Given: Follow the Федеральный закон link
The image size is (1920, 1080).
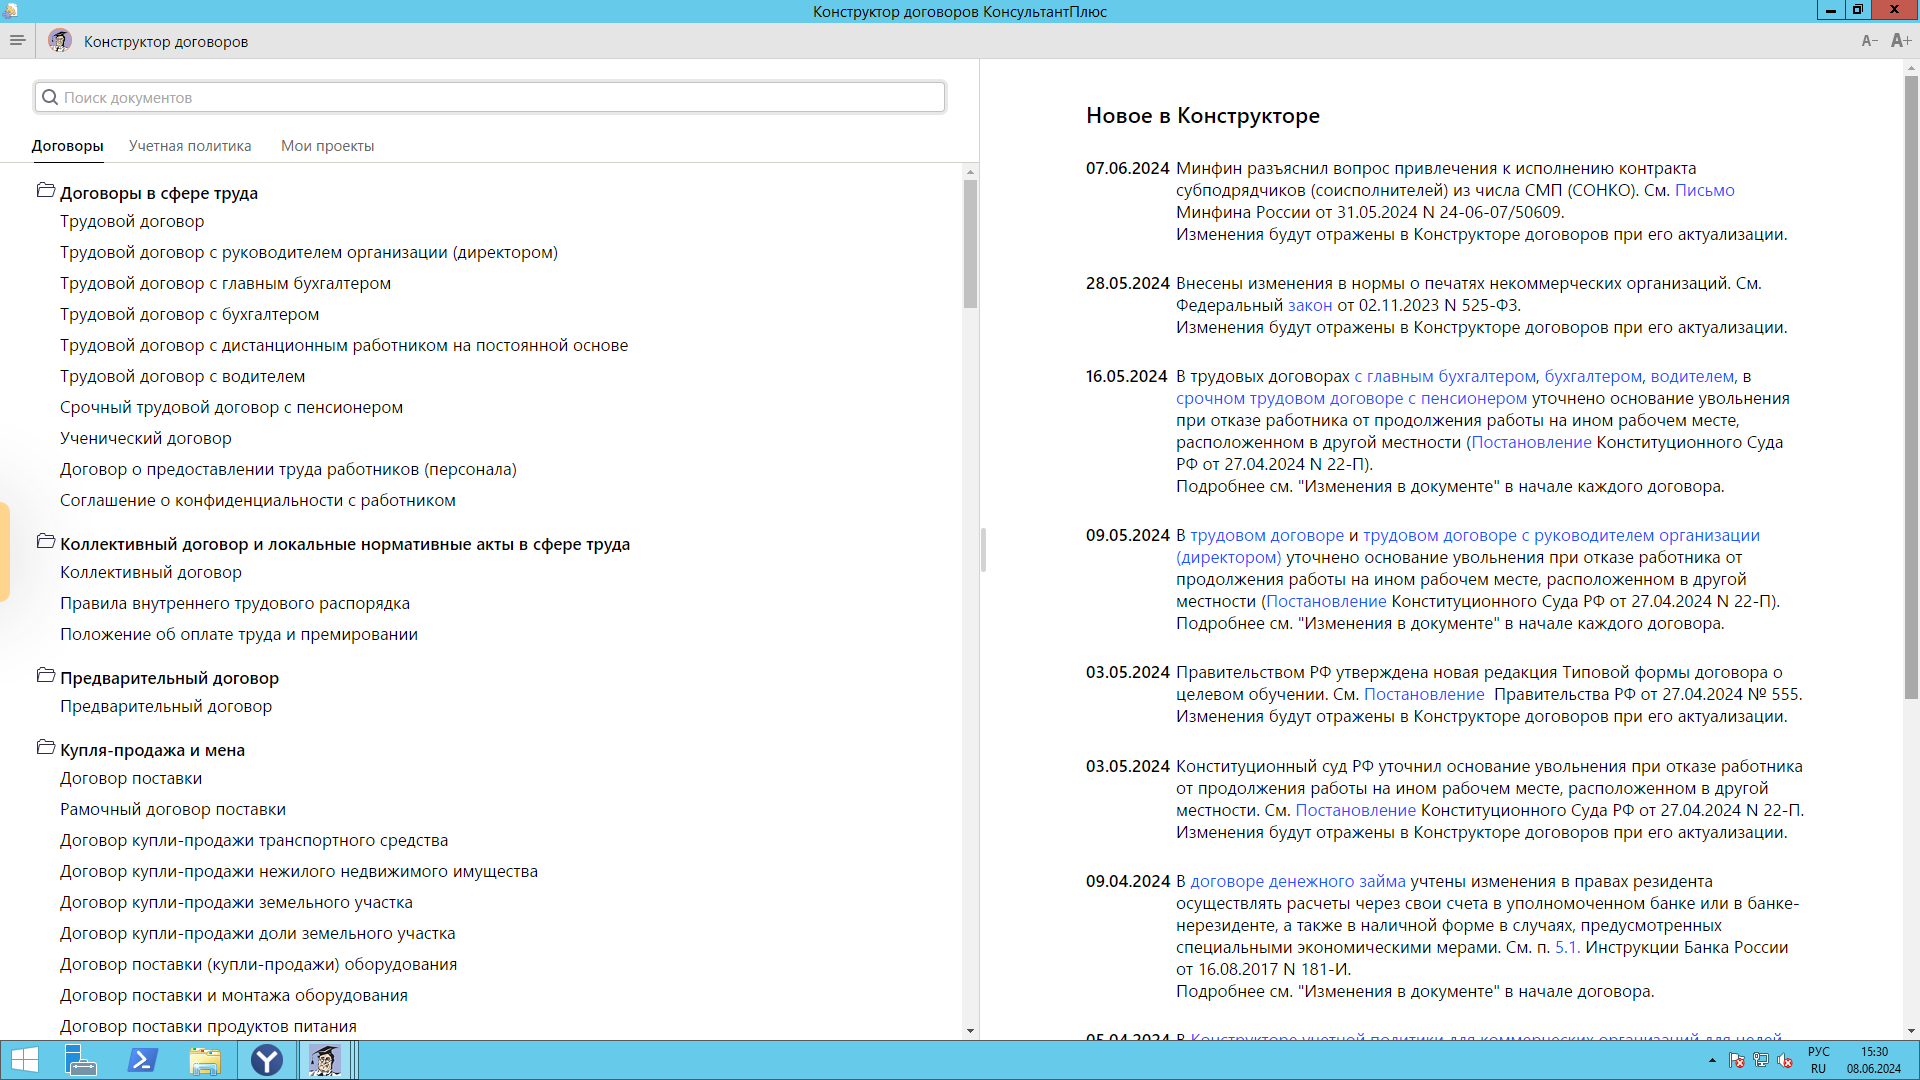Looking at the screenshot, I should click(1309, 305).
